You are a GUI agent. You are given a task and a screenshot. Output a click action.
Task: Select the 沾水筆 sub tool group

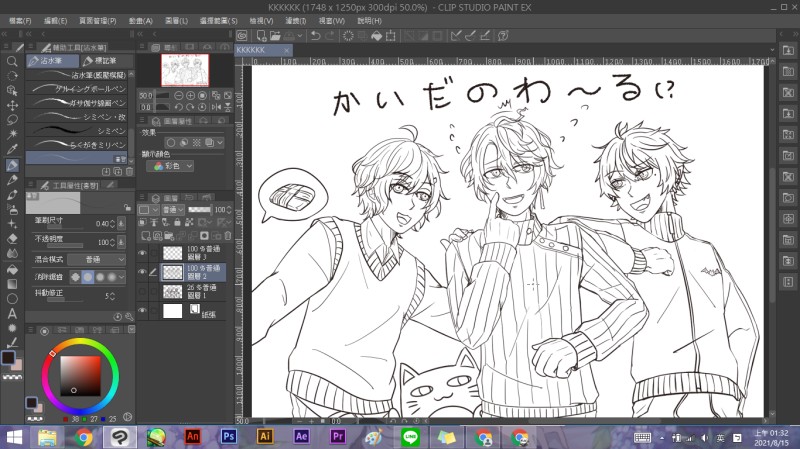[x=53, y=61]
